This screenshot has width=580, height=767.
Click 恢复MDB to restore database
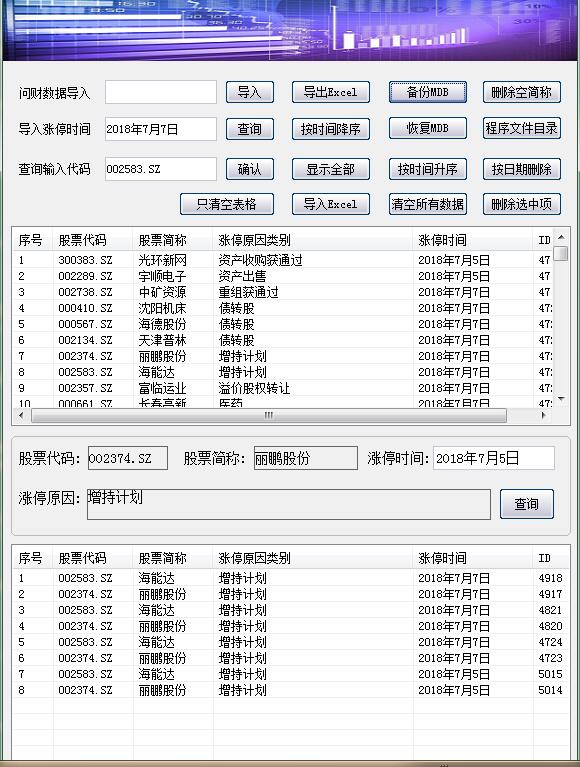(427, 128)
